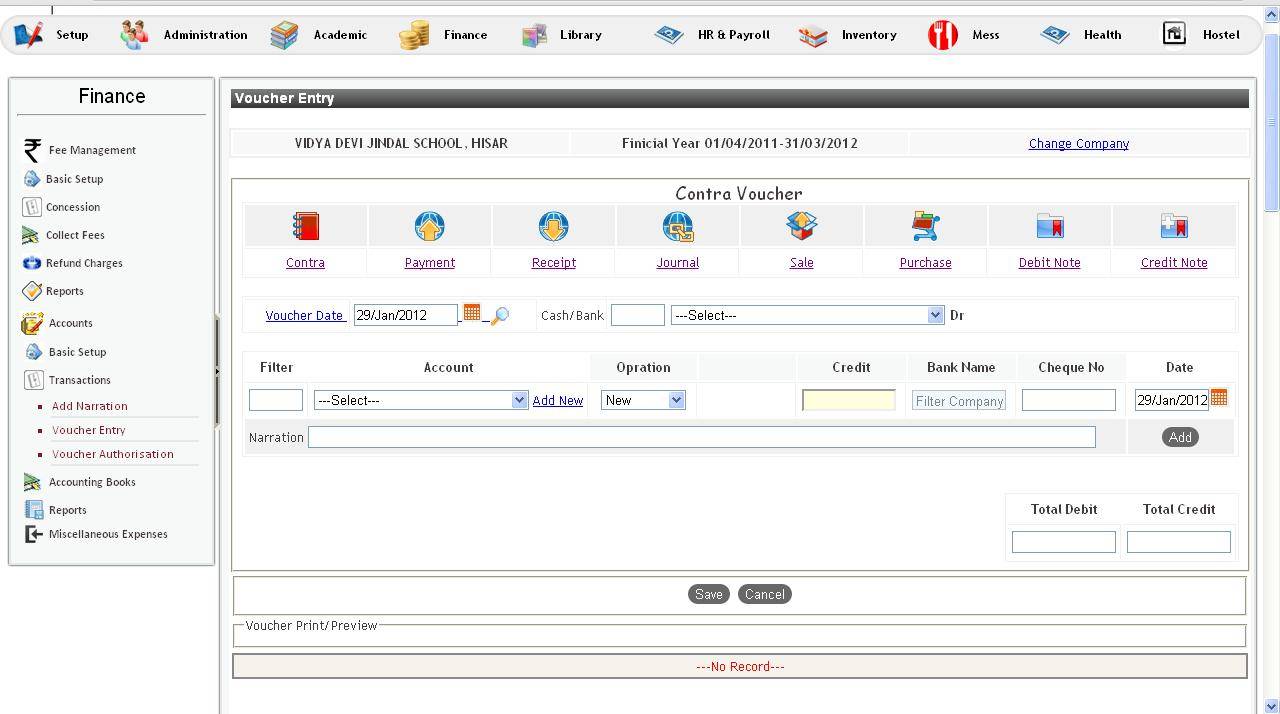This screenshot has width=1280, height=714.
Task: Click the Journal voucher globe icon
Action: pos(677,226)
